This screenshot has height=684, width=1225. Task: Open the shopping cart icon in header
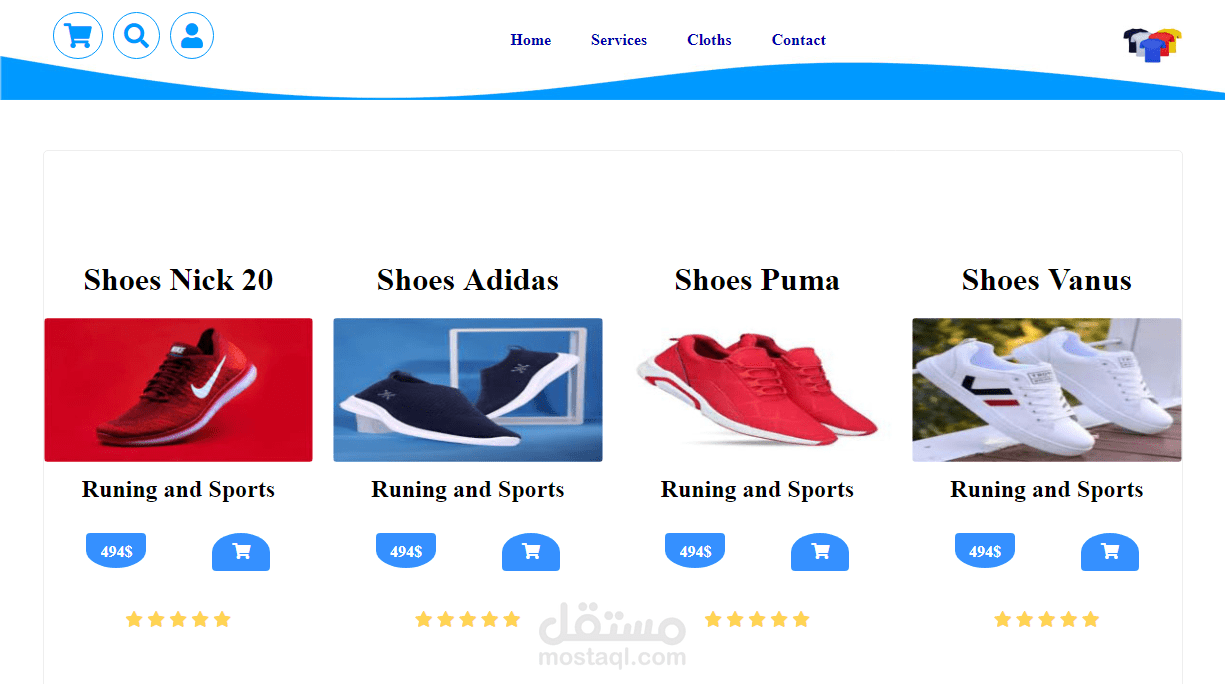point(78,36)
